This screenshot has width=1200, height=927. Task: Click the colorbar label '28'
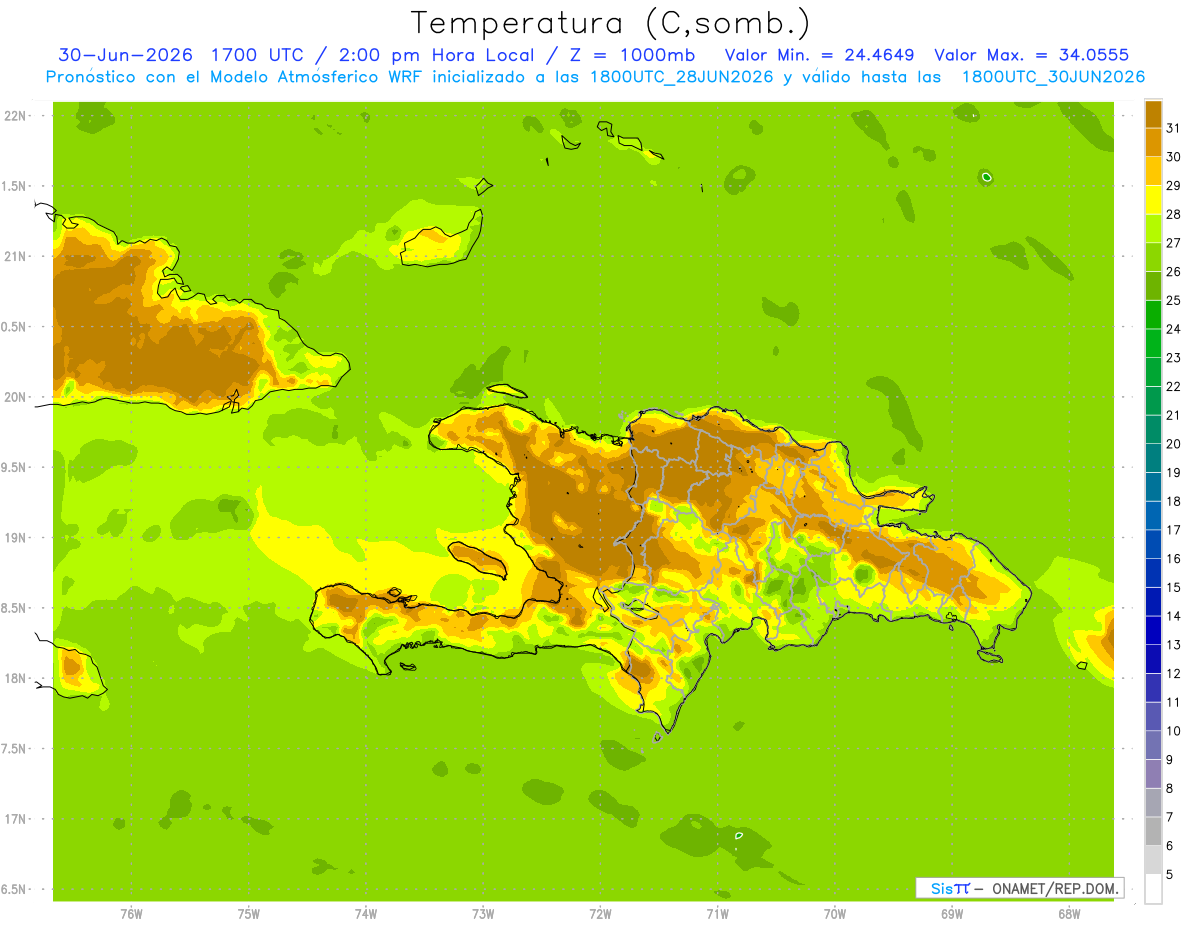coord(1174,214)
